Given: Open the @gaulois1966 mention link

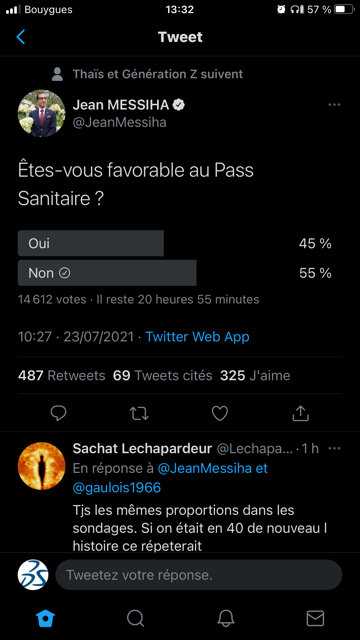Looking at the screenshot, I should click(x=117, y=487).
